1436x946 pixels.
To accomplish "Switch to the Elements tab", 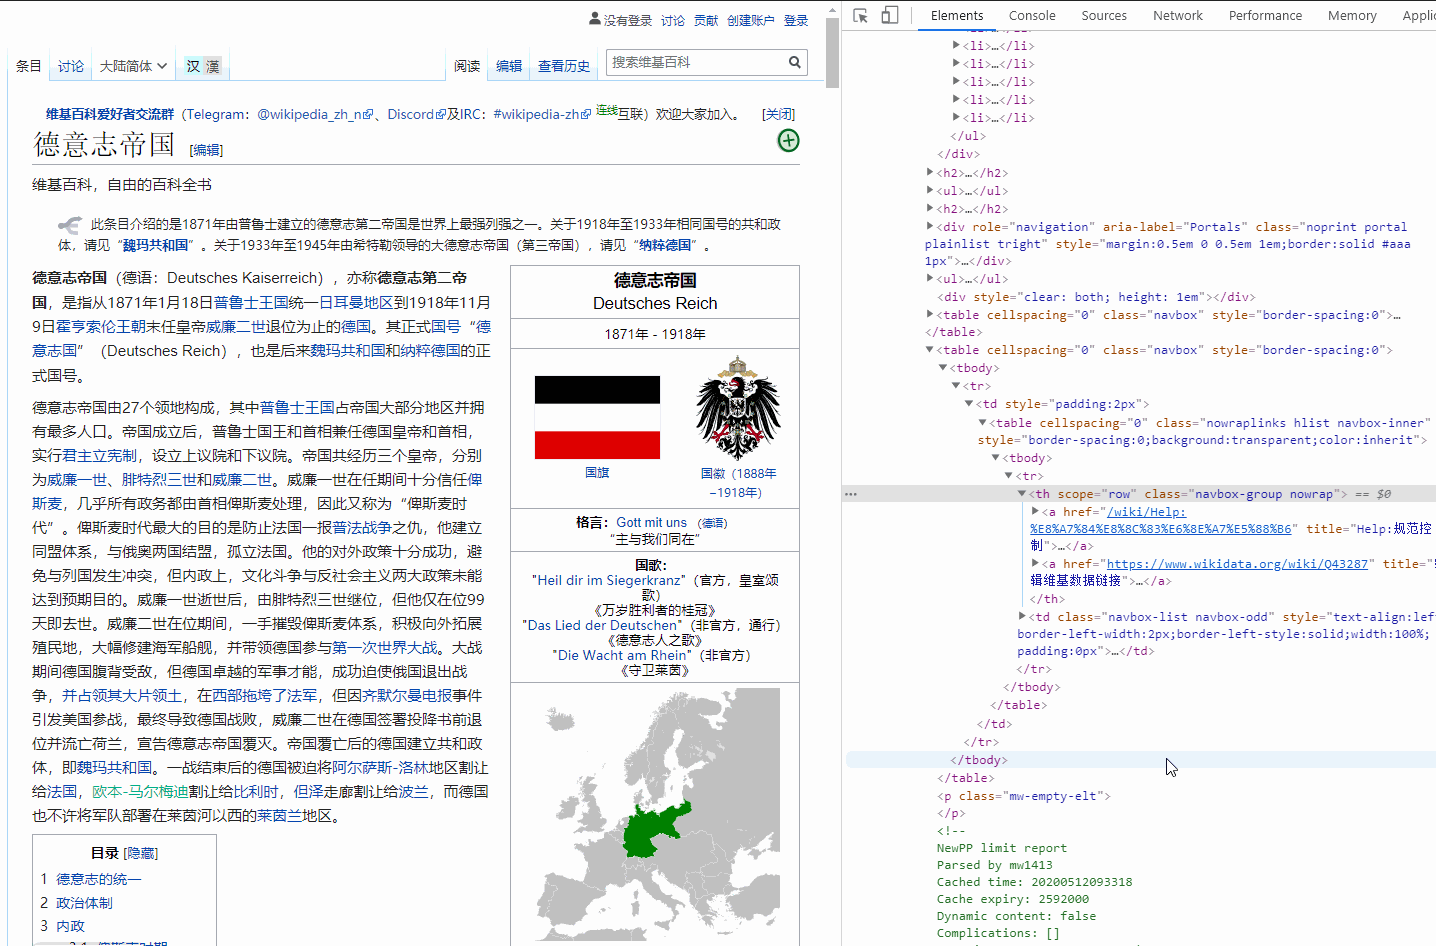I will 957,15.
